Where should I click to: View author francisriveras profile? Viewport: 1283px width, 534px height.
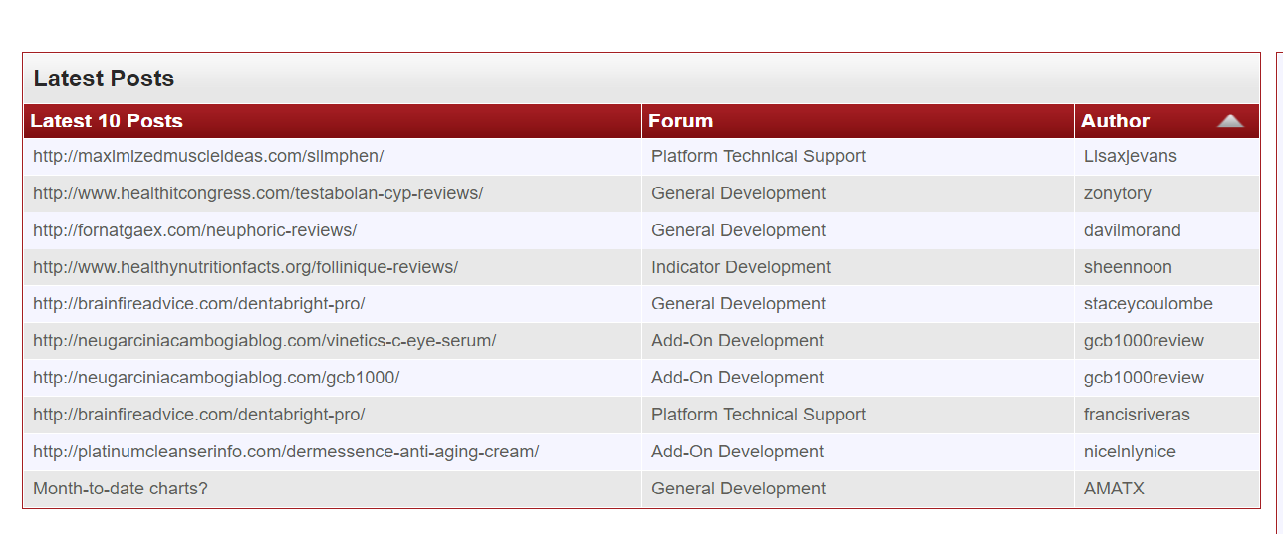pyautogui.click(x=1136, y=415)
